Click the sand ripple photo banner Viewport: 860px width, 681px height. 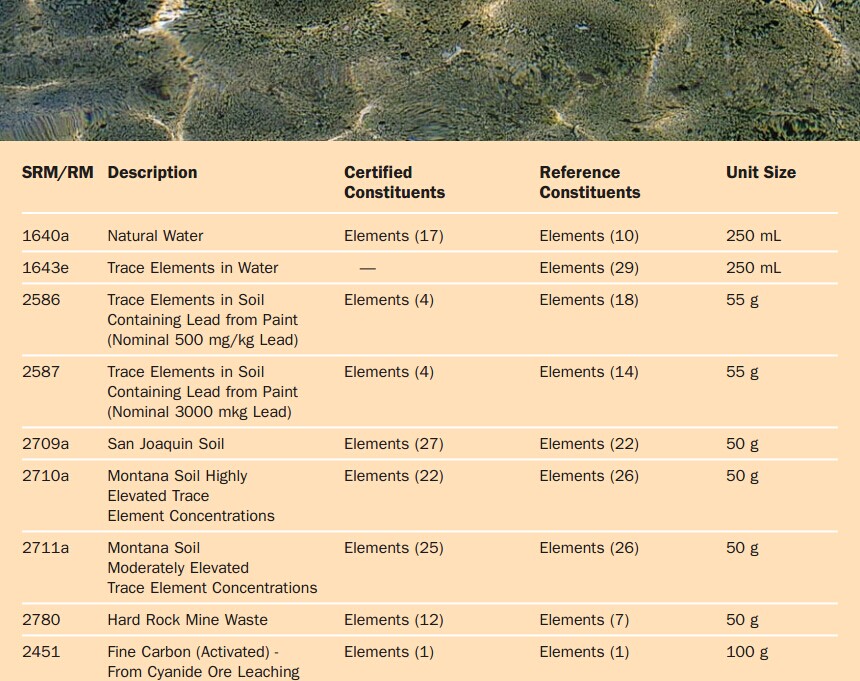pyautogui.click(x=430, y=70)
